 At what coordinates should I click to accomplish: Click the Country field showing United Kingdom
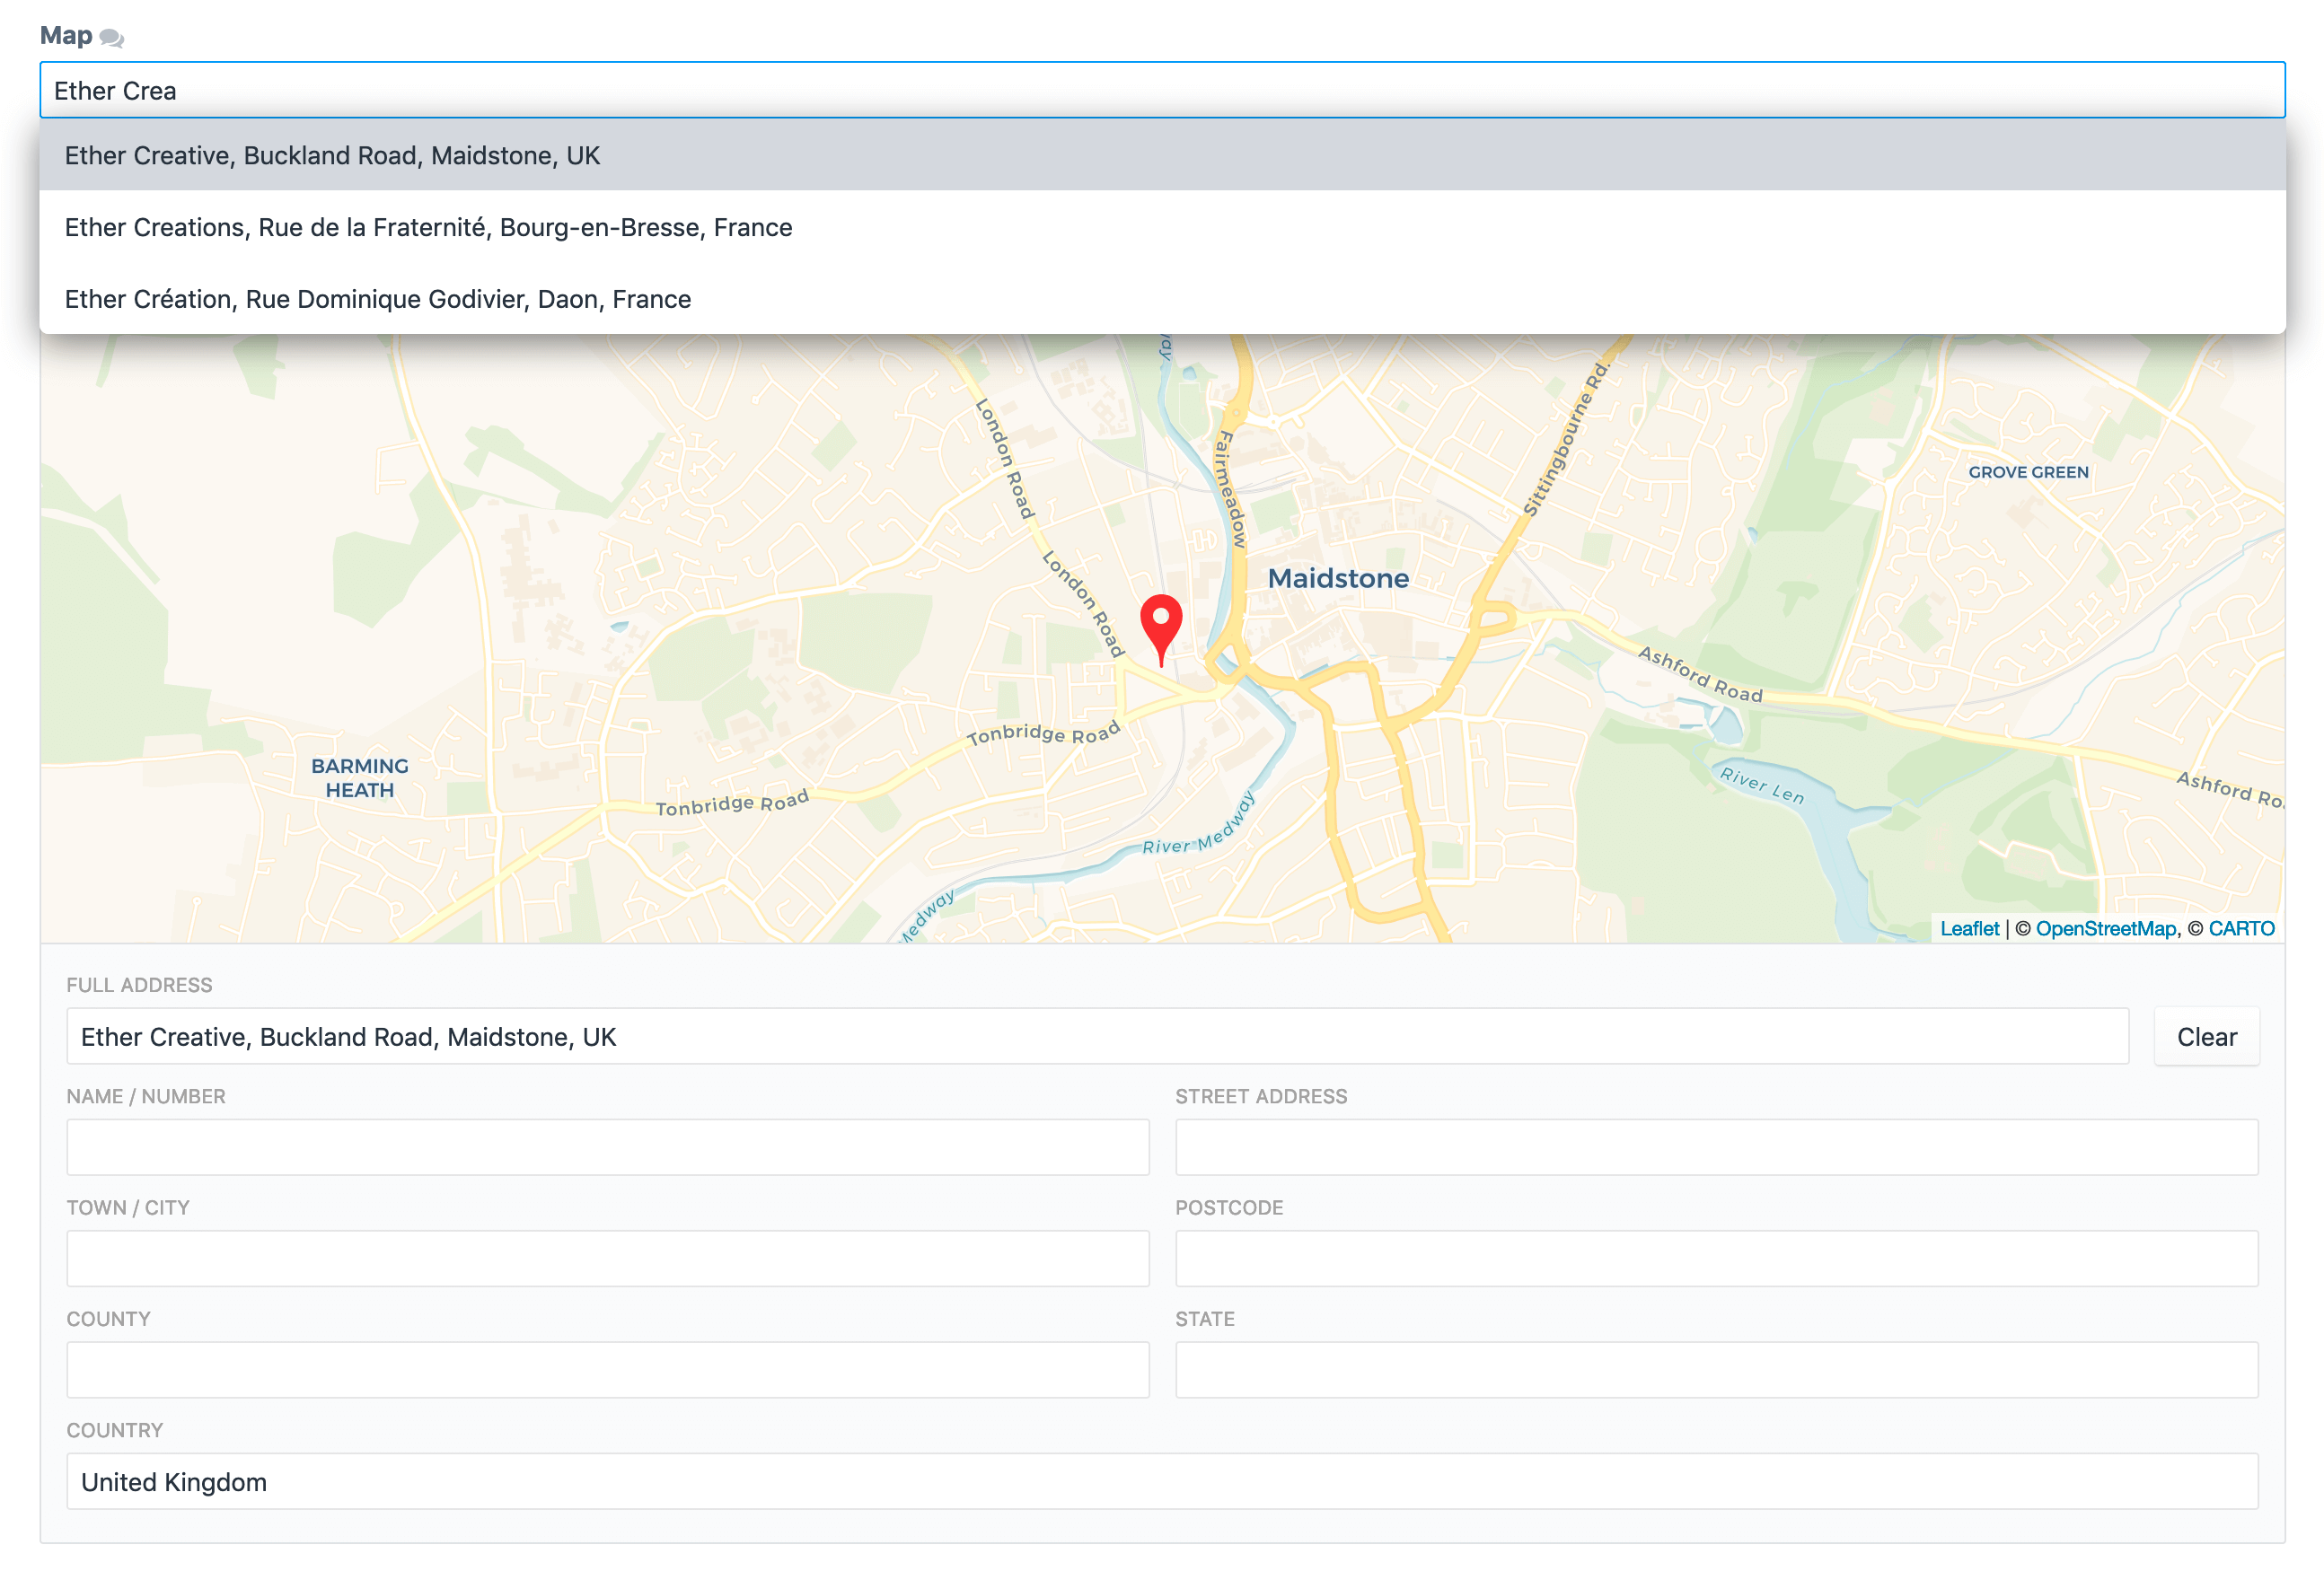coord(1160,1482)
